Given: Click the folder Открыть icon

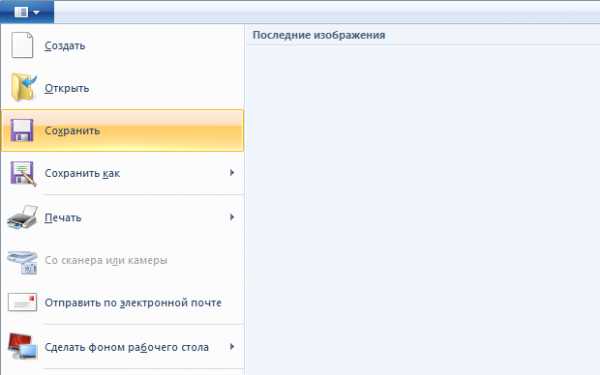Looking at the screenshot, I should [24, 88].
